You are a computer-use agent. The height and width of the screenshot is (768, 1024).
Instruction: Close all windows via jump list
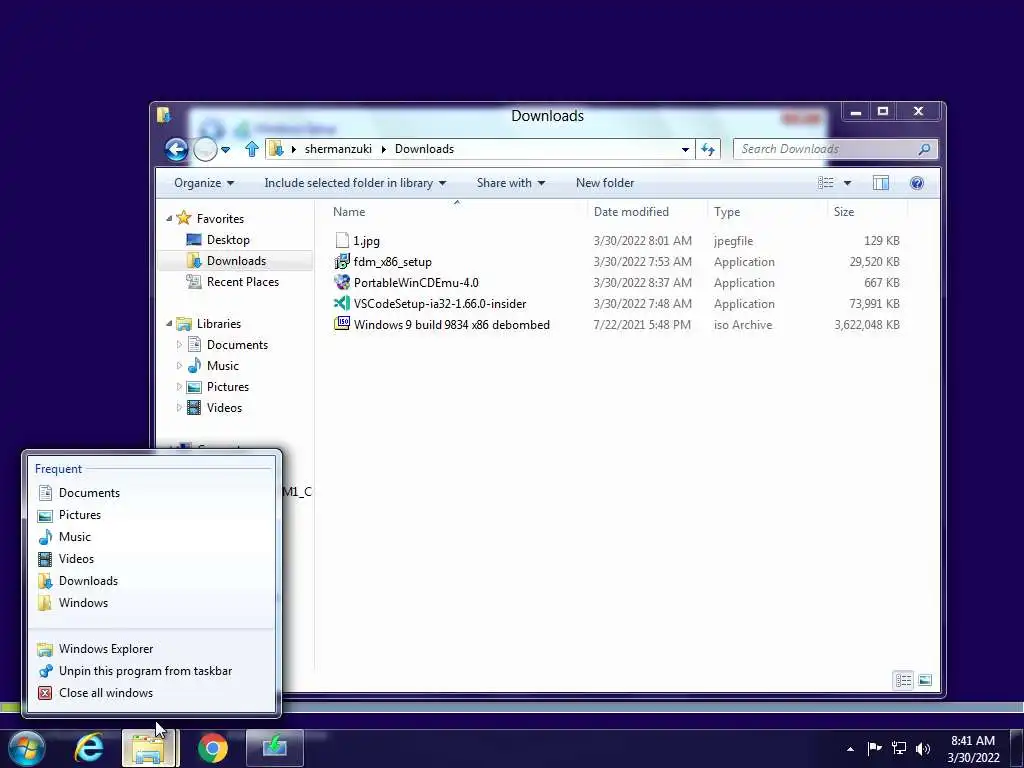152,693
